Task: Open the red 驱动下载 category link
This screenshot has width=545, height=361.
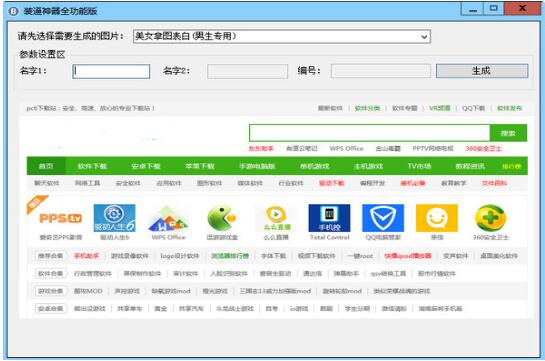Action: (332, 183)
